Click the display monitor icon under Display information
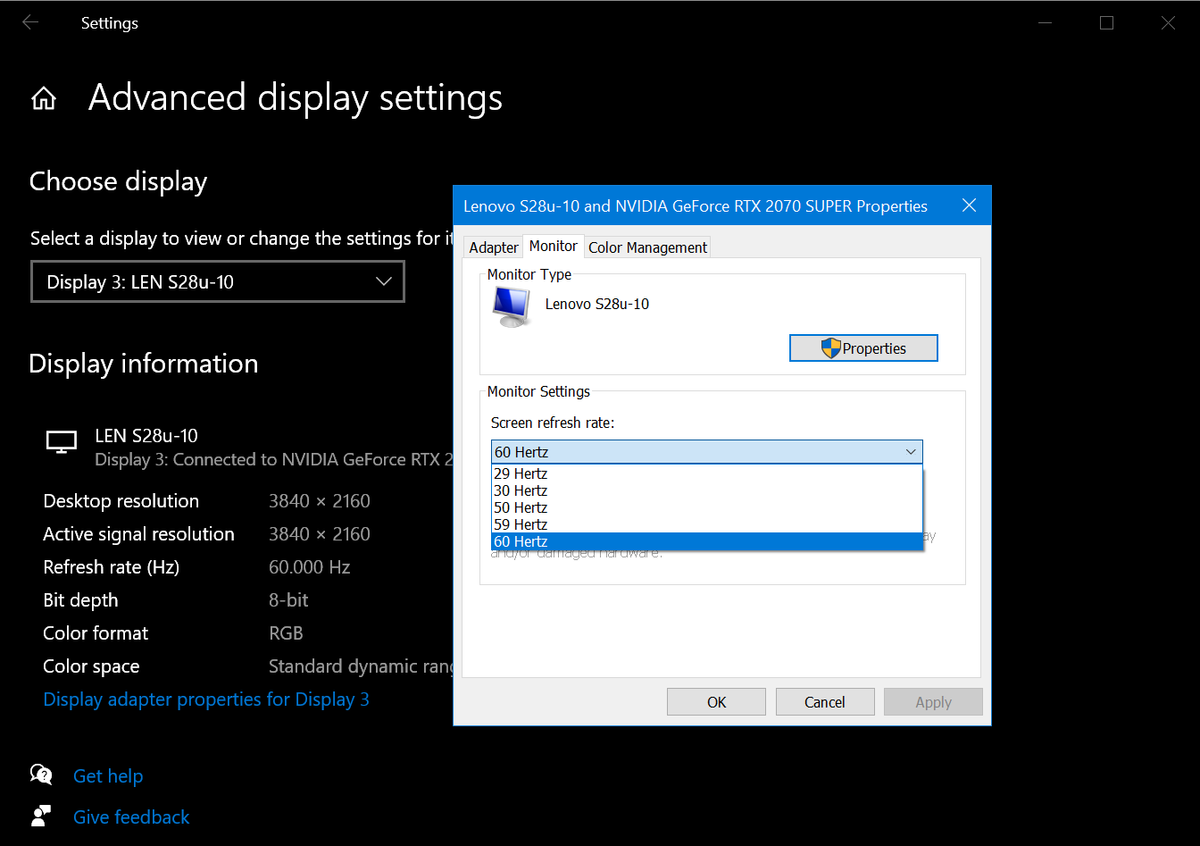 [61, 440]
